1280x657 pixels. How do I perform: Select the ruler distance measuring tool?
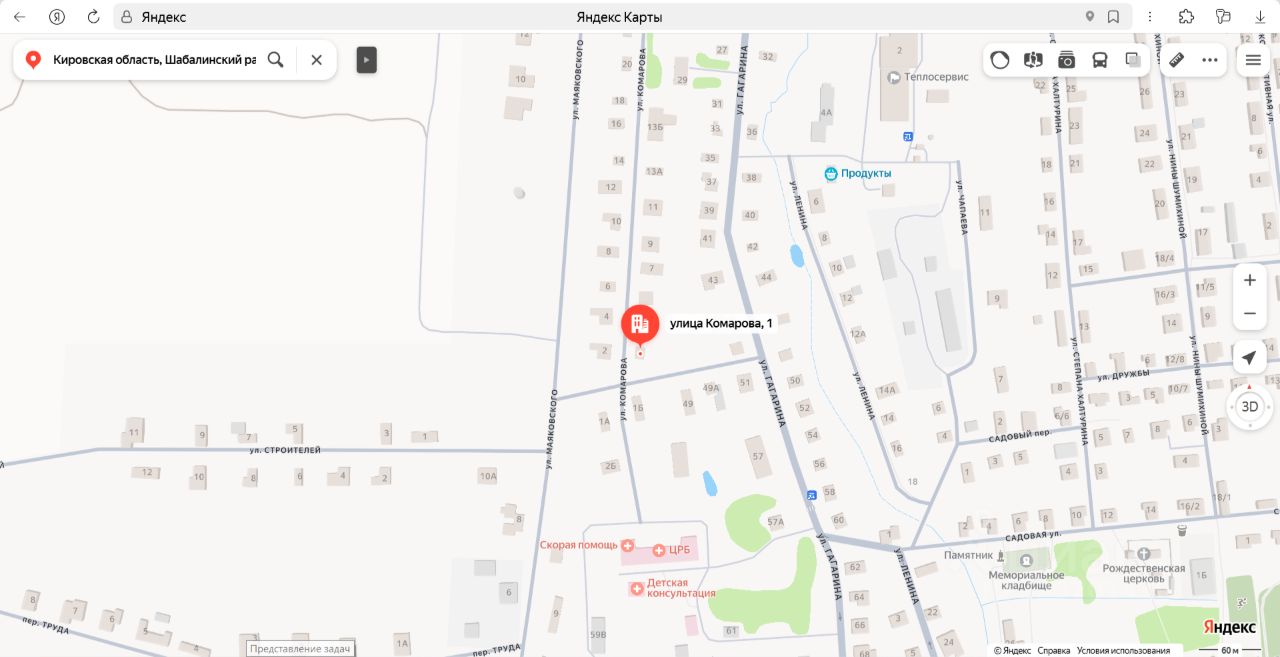click(x=1177, y=60)
